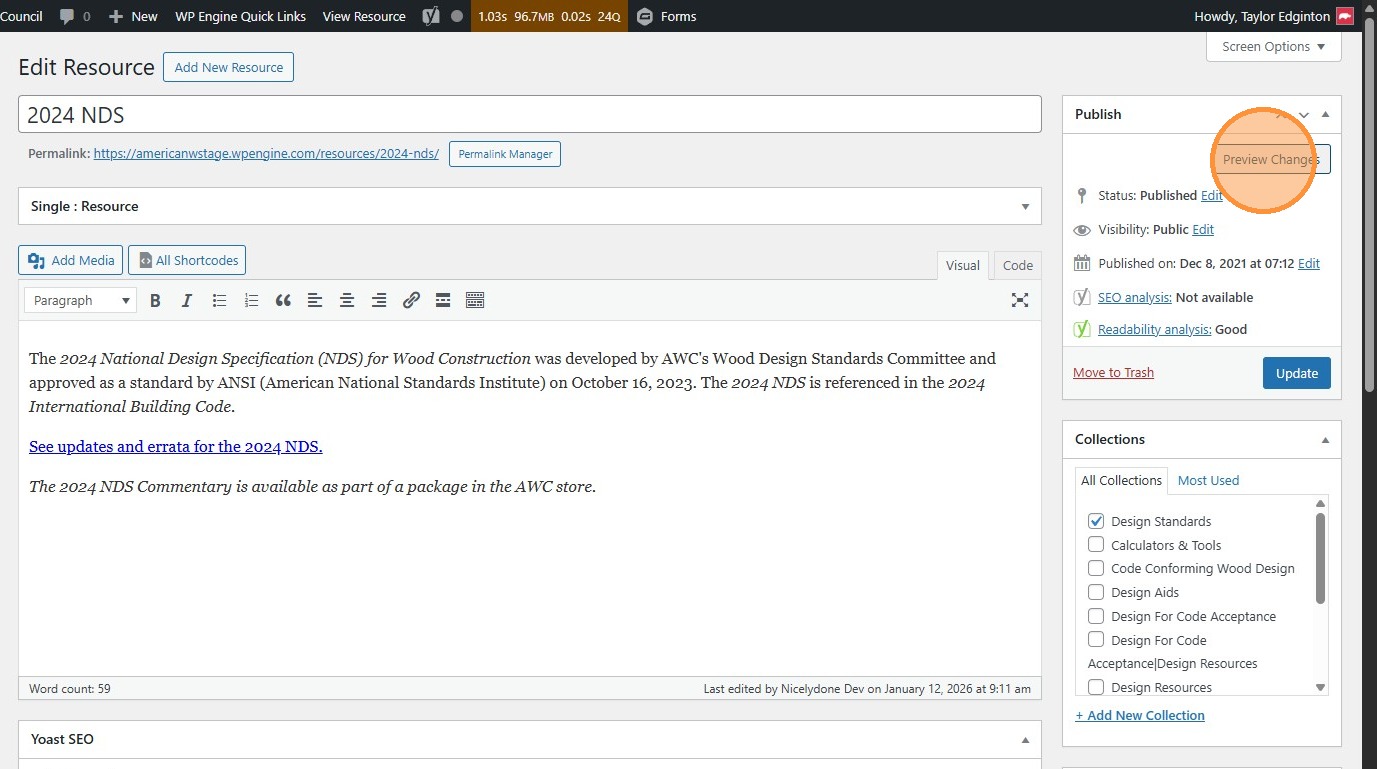Apply bold formatting in the editor toolbar
Image resolution: width=1377 pixels, height=769 pixels.
155,300
